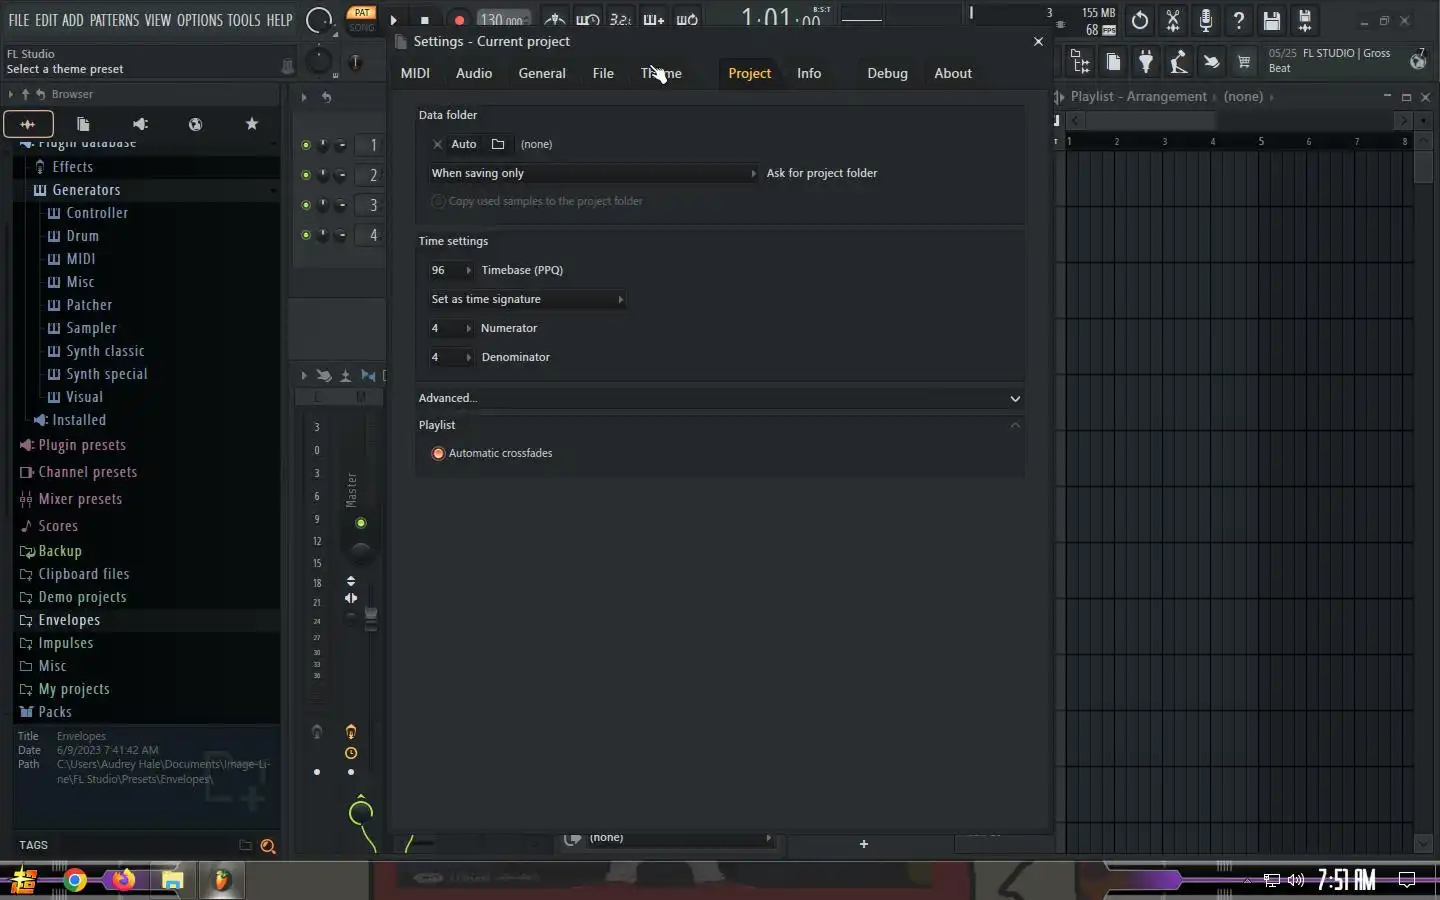Click the Master mixer volume fader
The height and width of the screenshot is (900, 1440).
[x=371, y=618]
